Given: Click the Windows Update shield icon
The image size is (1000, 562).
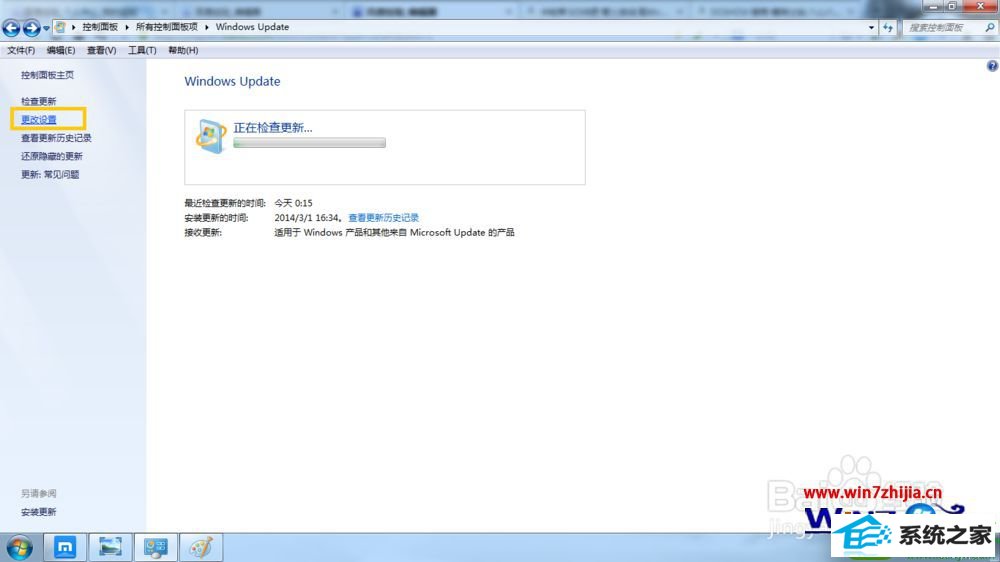Looking at the screenshot, I should tap(211, 136).
